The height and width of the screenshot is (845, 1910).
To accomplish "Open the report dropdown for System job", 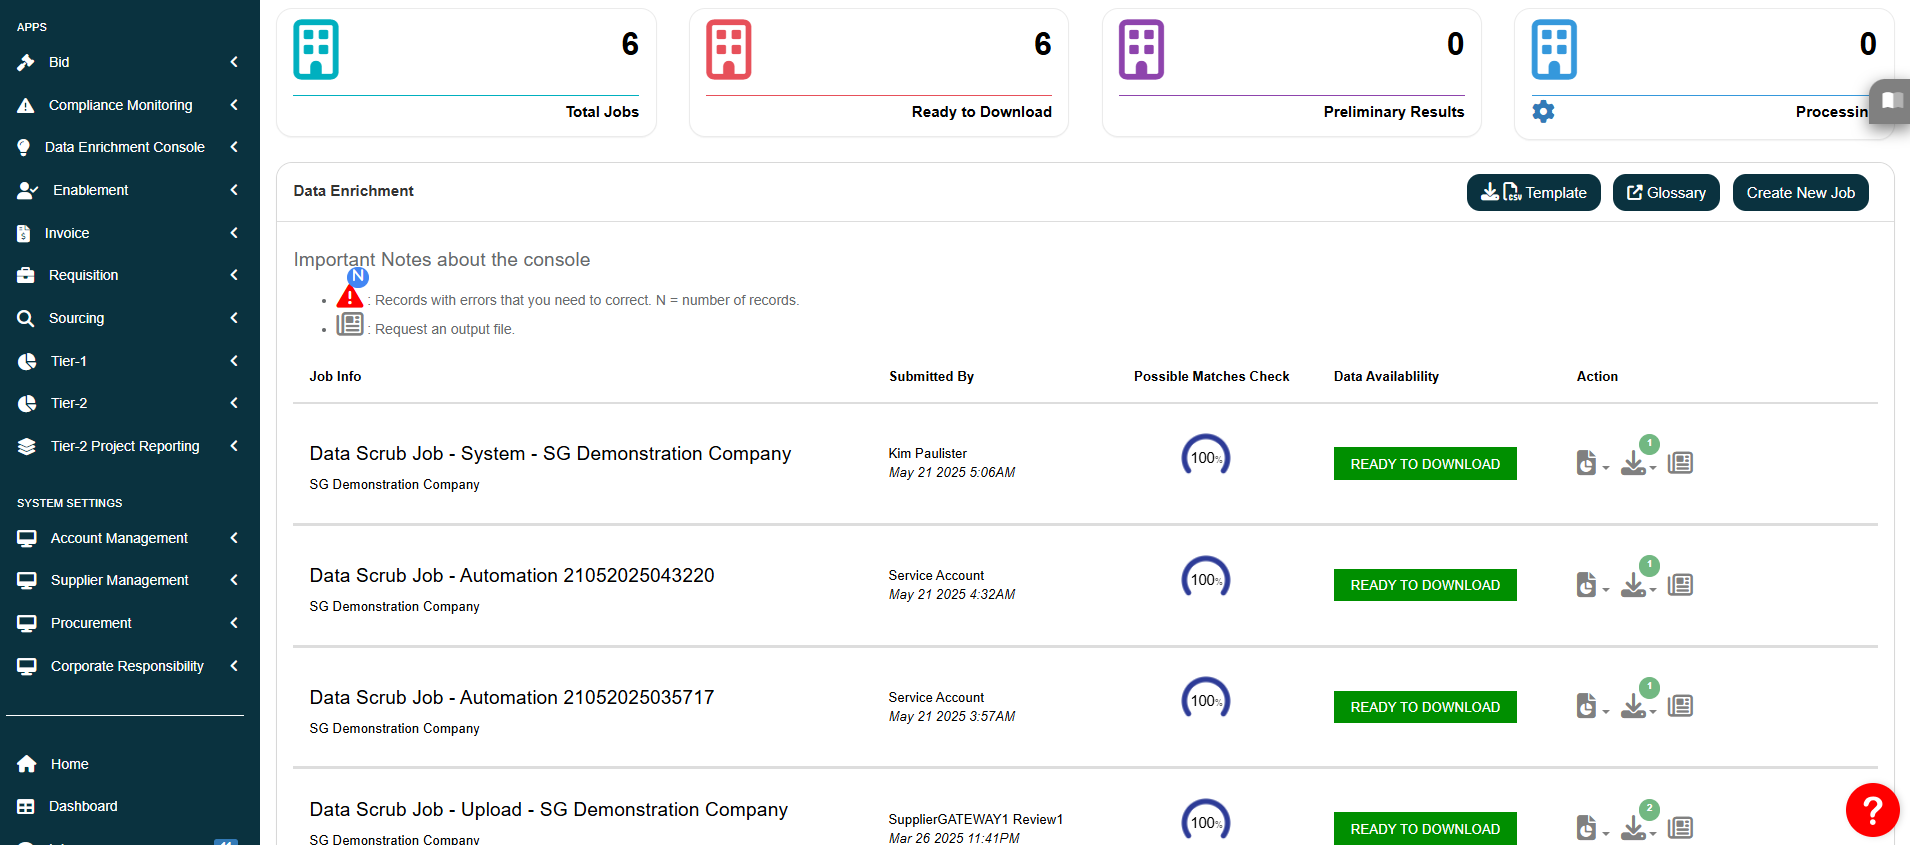I will click(1590, 463).
